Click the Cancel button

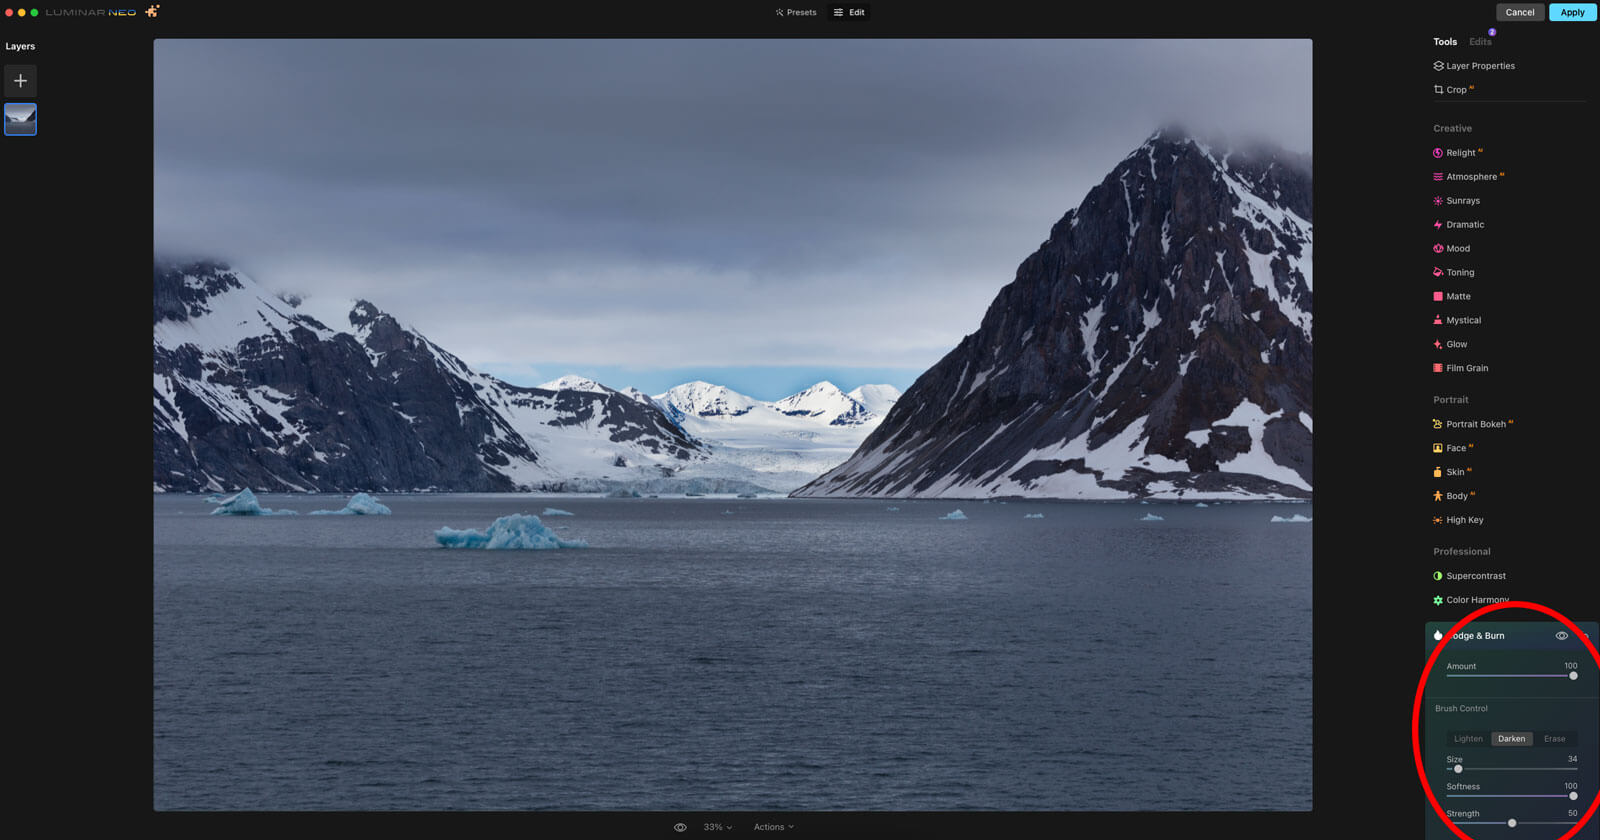(1519, 13)
